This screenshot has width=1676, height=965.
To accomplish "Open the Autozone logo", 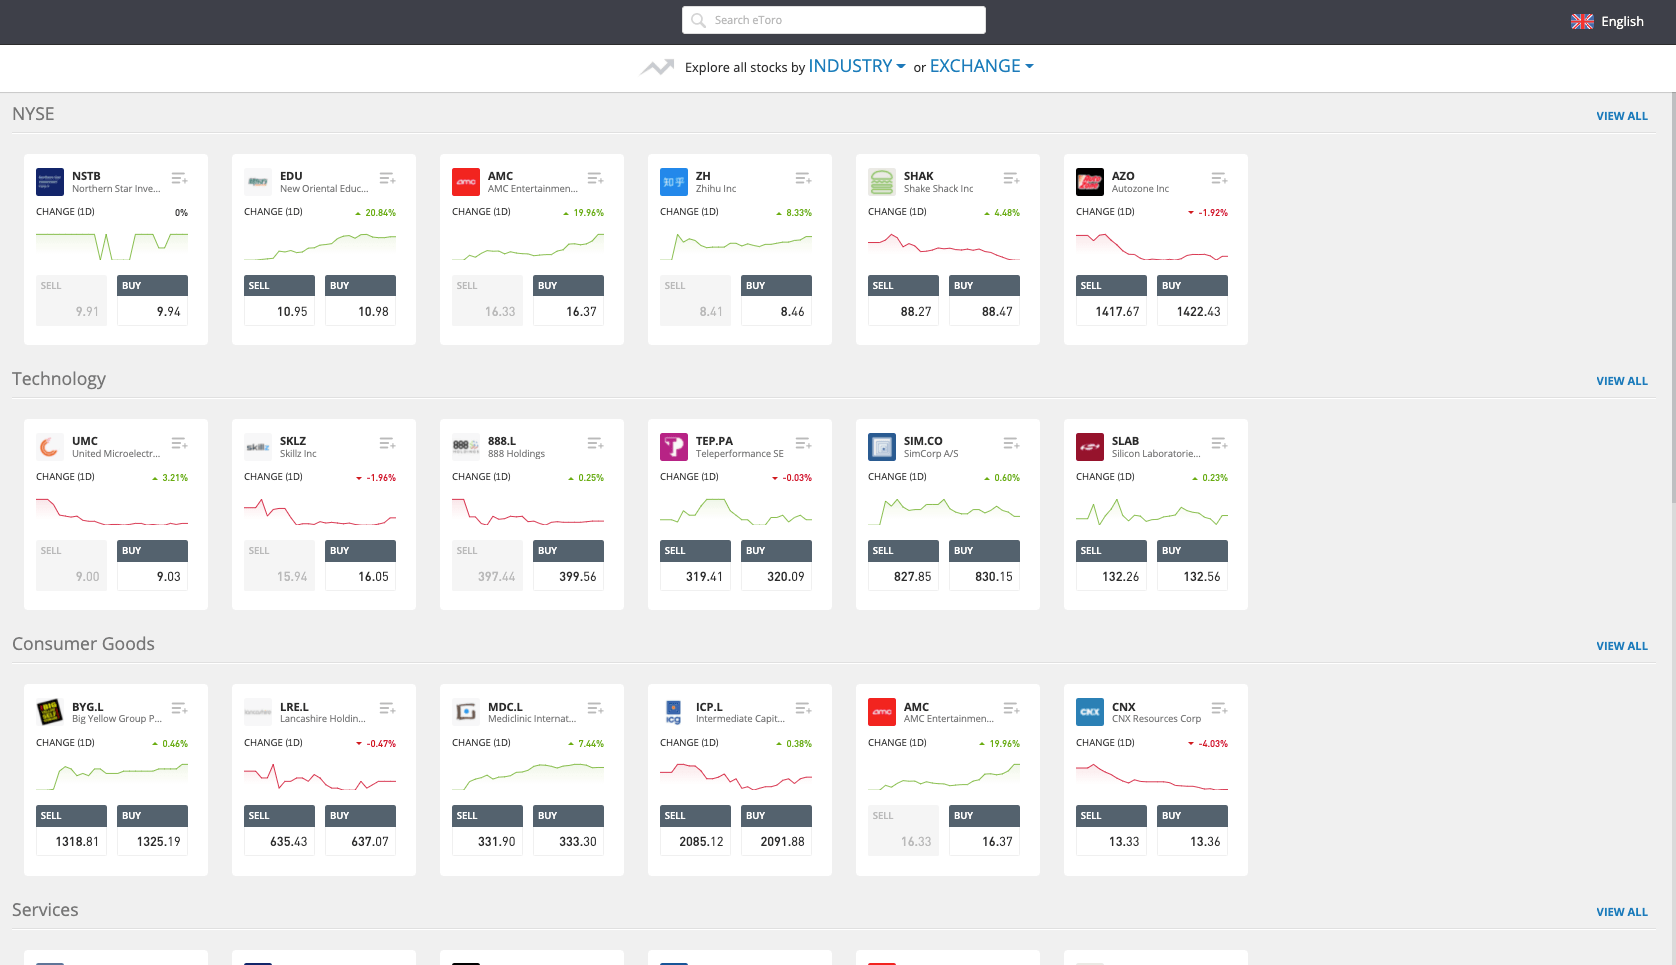I will (x=1090, y=182).
